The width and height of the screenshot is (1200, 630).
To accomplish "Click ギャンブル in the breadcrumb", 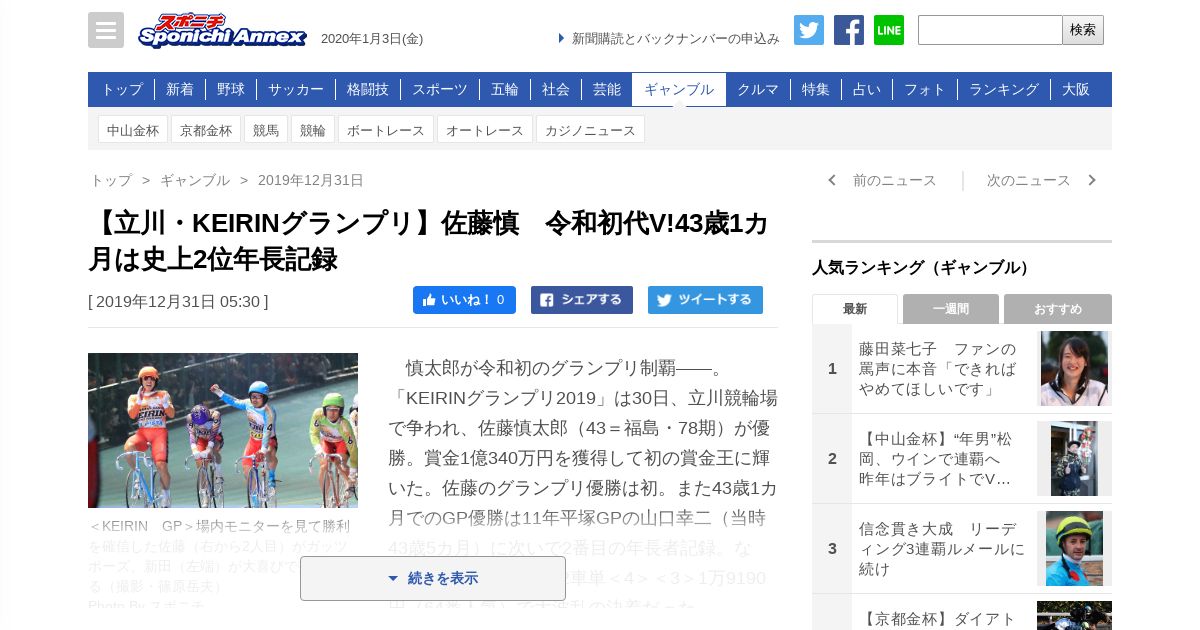I will pyautogui.click(x=195, y=180).
